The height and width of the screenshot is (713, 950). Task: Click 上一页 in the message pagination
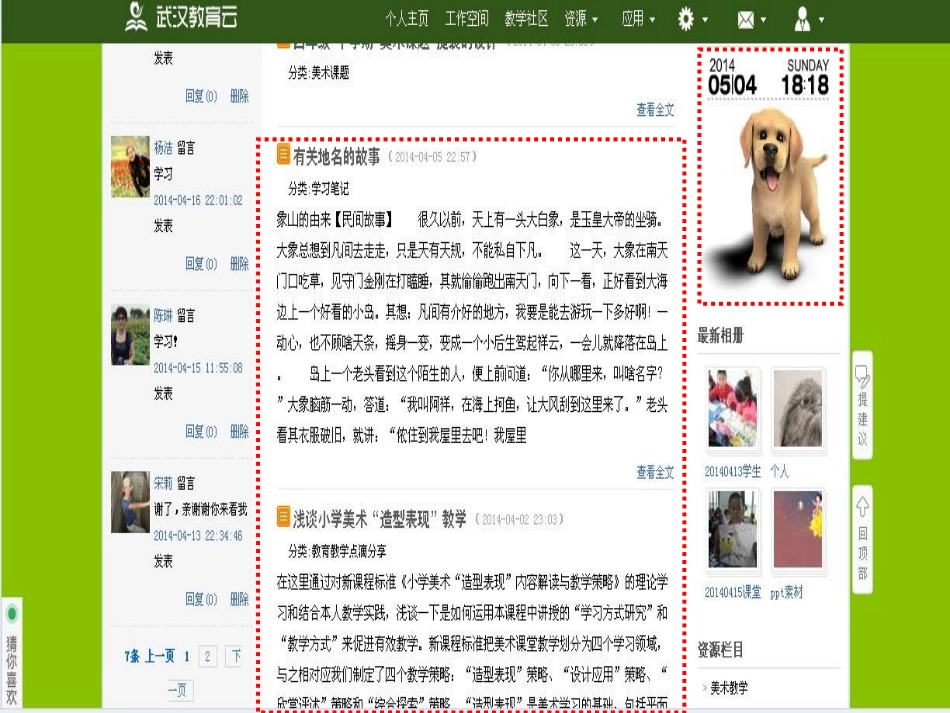pyautogui.click(x=160, y=657)
